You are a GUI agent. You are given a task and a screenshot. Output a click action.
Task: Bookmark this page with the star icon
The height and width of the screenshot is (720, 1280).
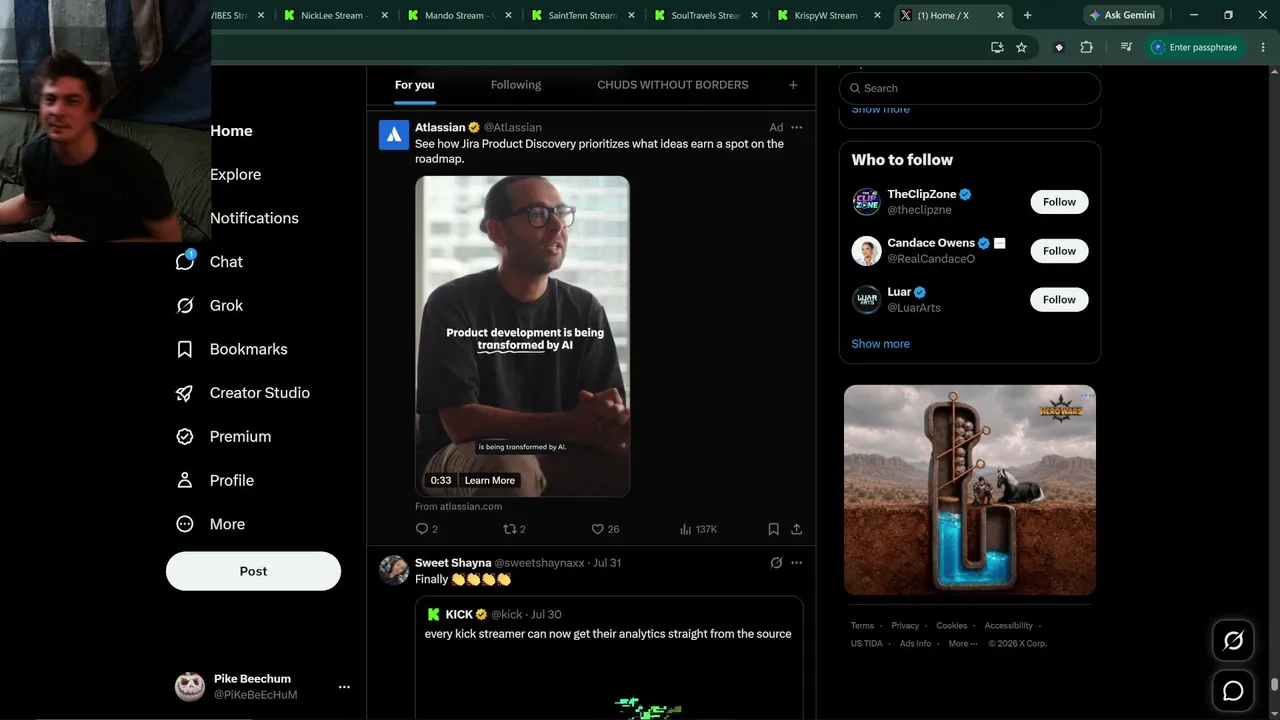pyautogui.click(x=1021, y=47)
